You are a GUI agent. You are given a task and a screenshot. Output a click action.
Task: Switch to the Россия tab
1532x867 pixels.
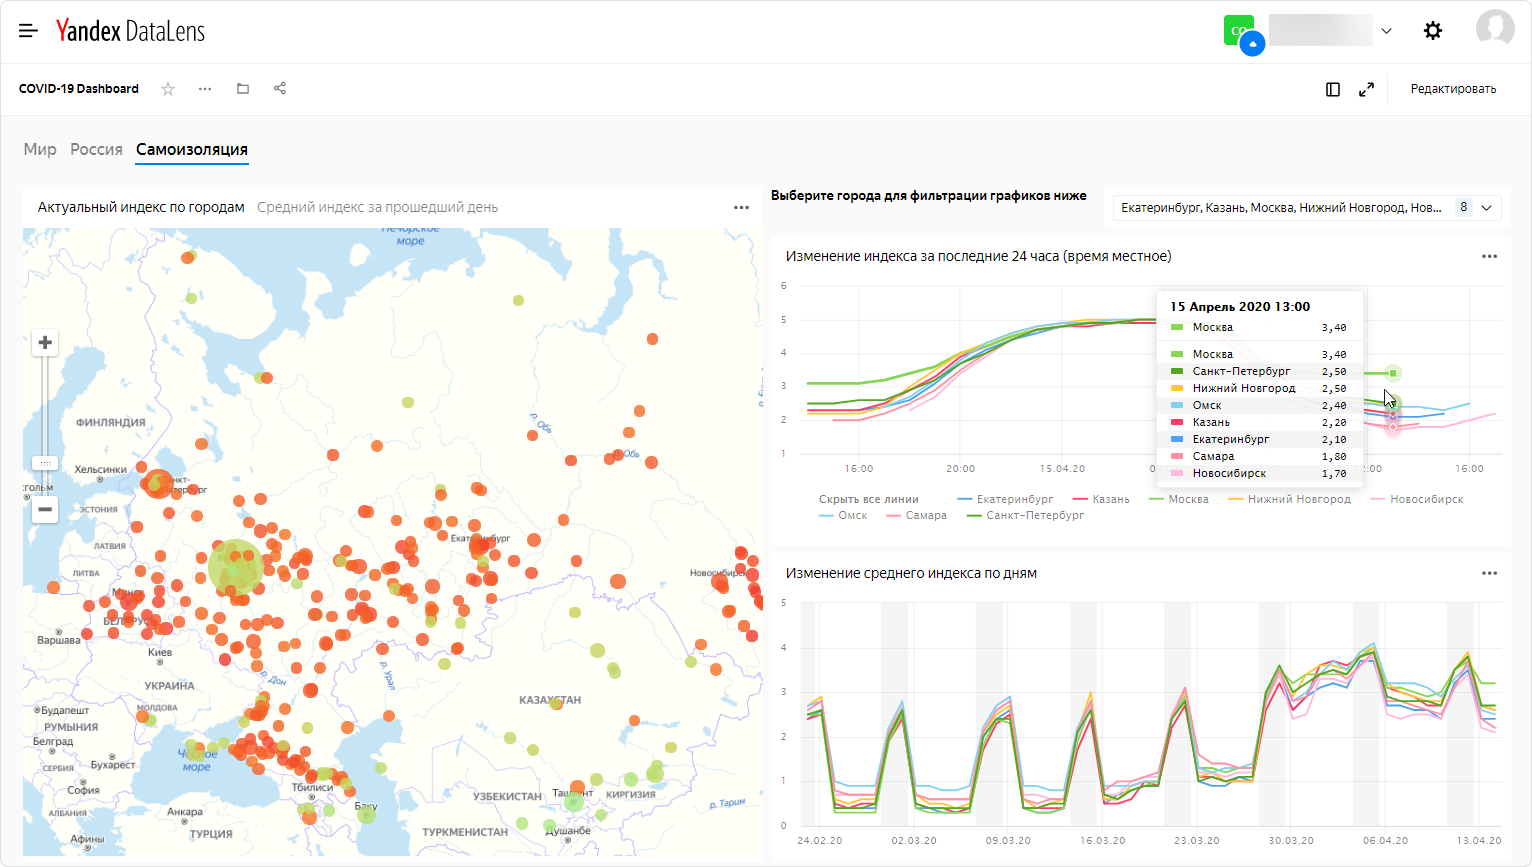[x=96, y=149]
